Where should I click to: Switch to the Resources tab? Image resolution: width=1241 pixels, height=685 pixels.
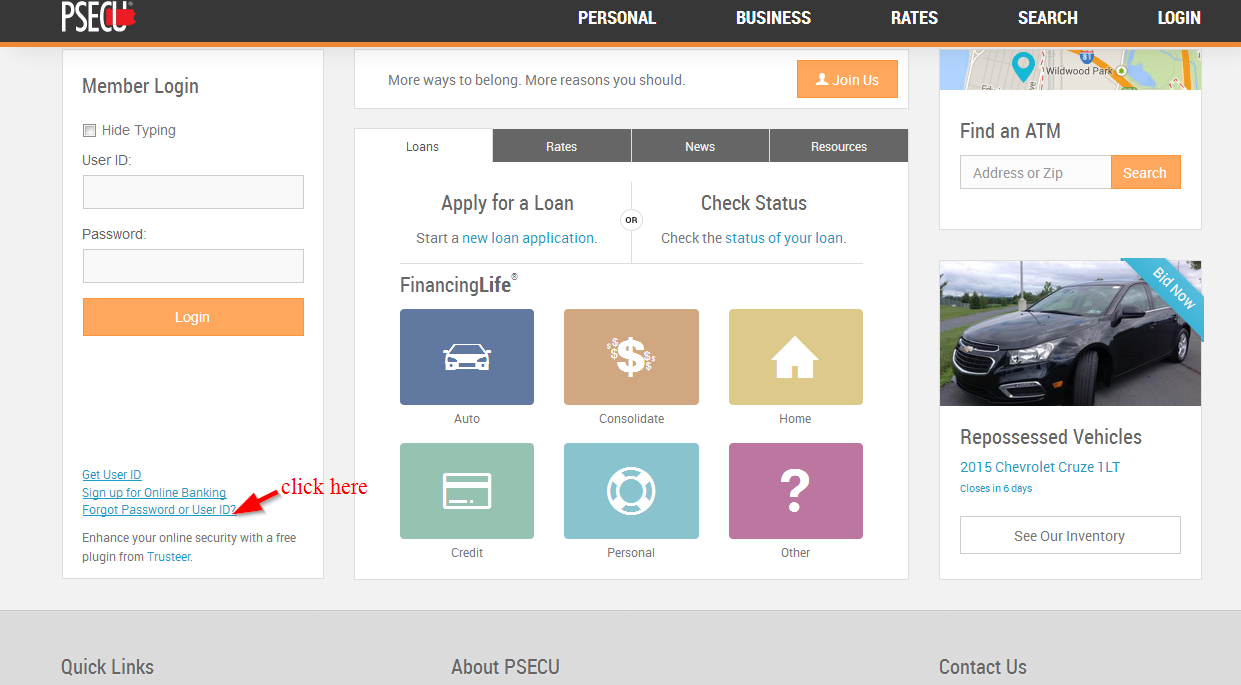pos(839,146)
